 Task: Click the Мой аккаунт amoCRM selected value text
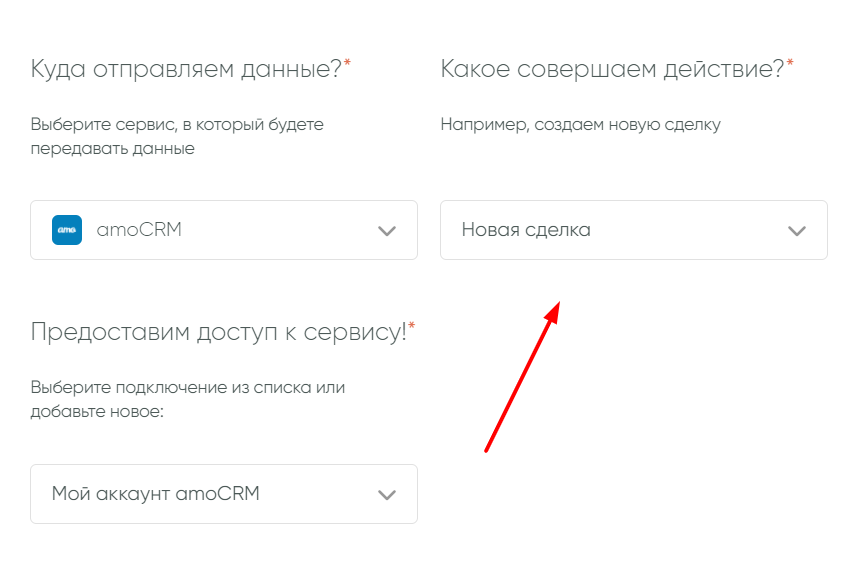[x=155, y=494]
